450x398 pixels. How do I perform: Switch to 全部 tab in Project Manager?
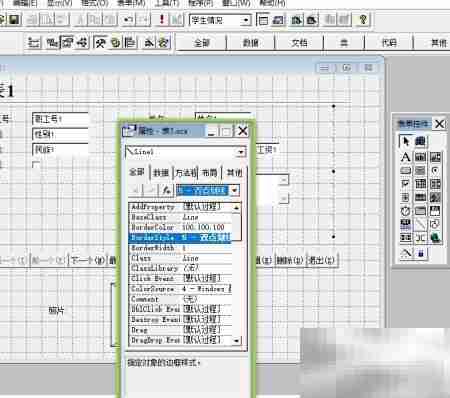[202, 43]
